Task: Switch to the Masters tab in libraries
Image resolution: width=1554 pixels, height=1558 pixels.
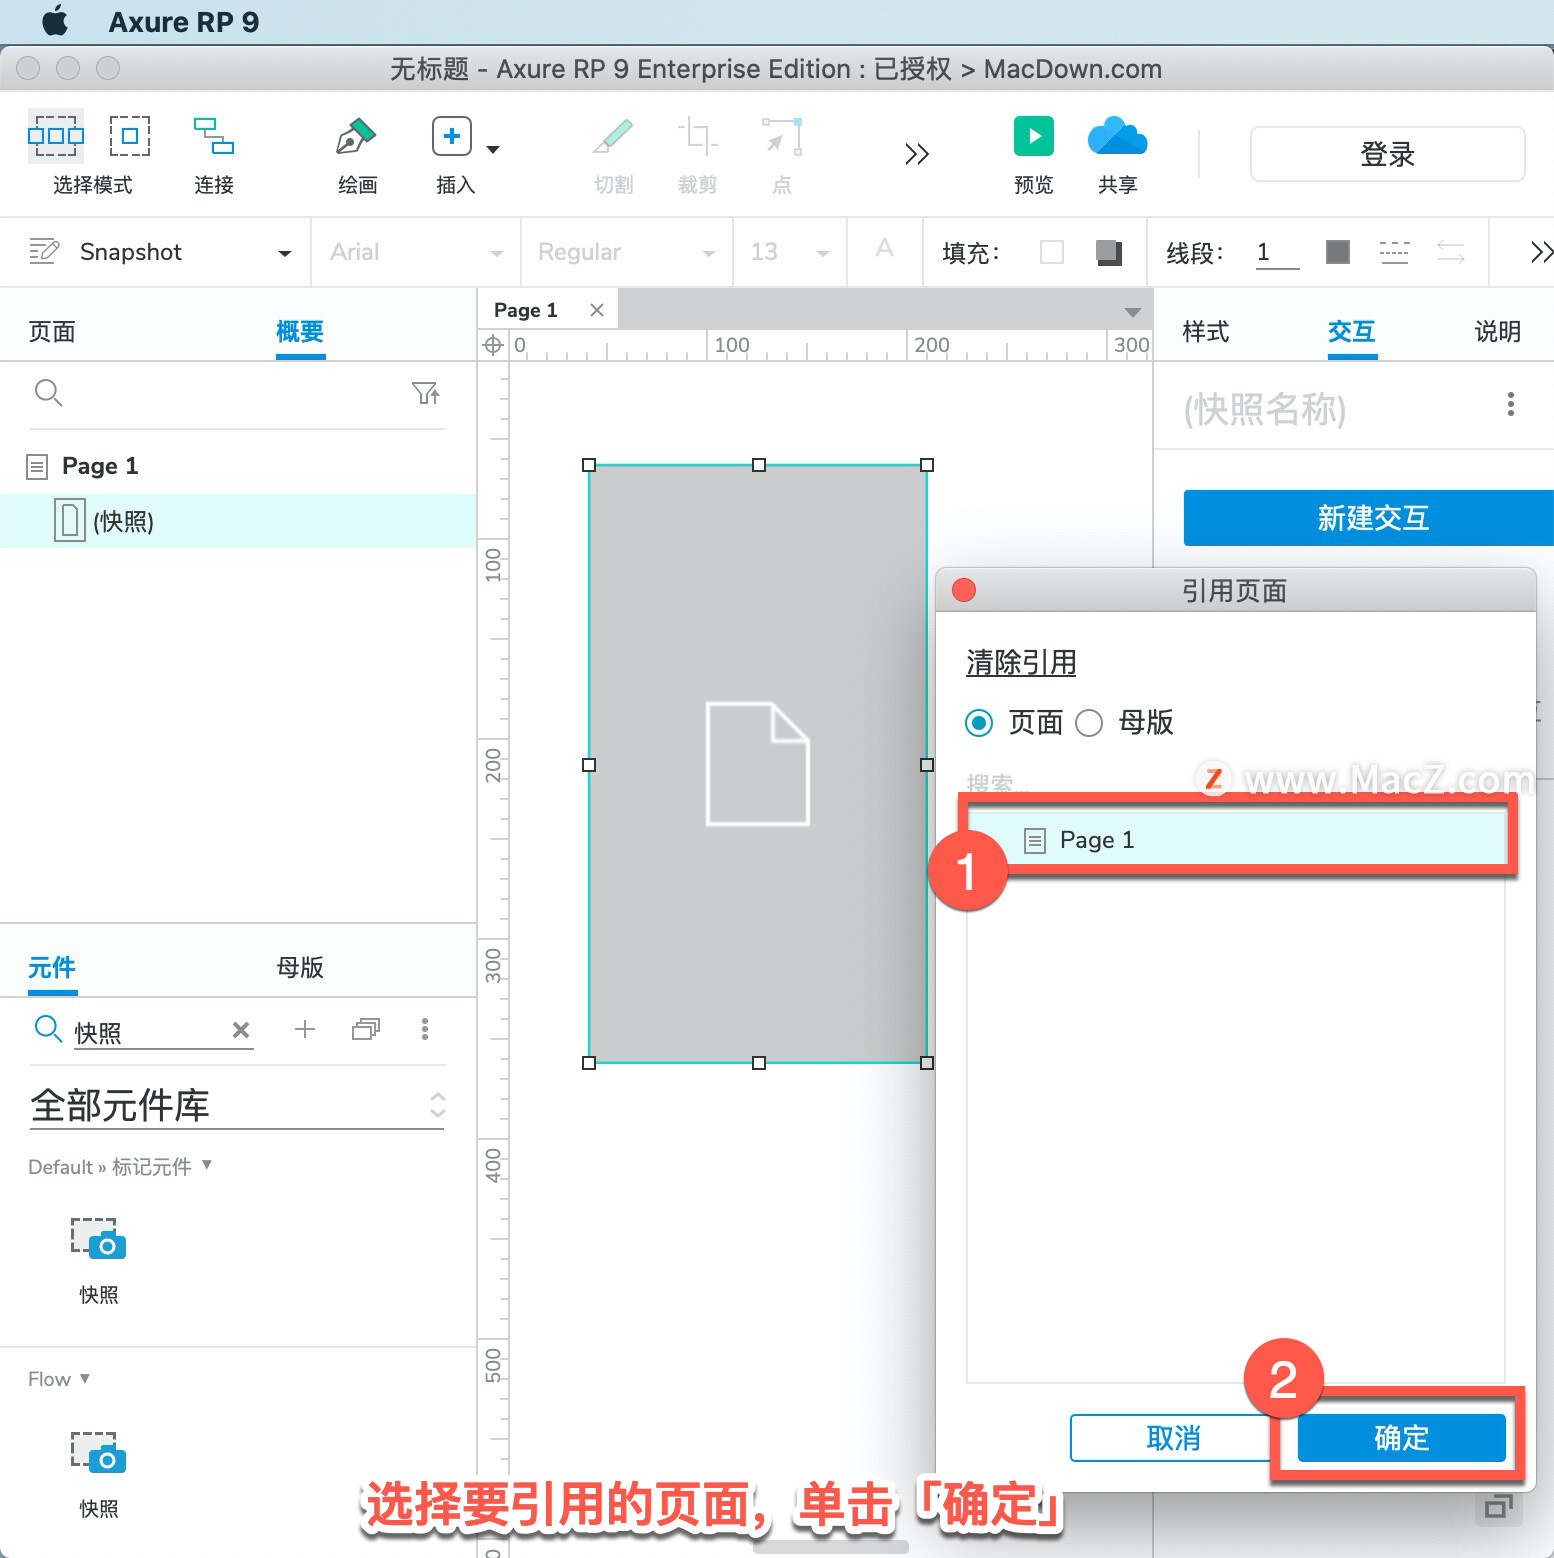Action: pyautogui.click(x=300, y=968)
